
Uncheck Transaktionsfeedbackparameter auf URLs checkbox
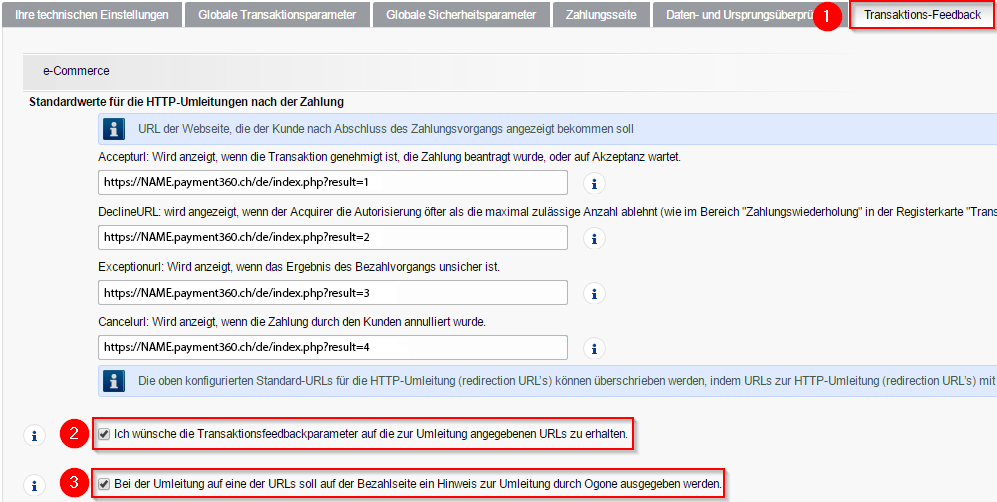click(x=105, y=434)
